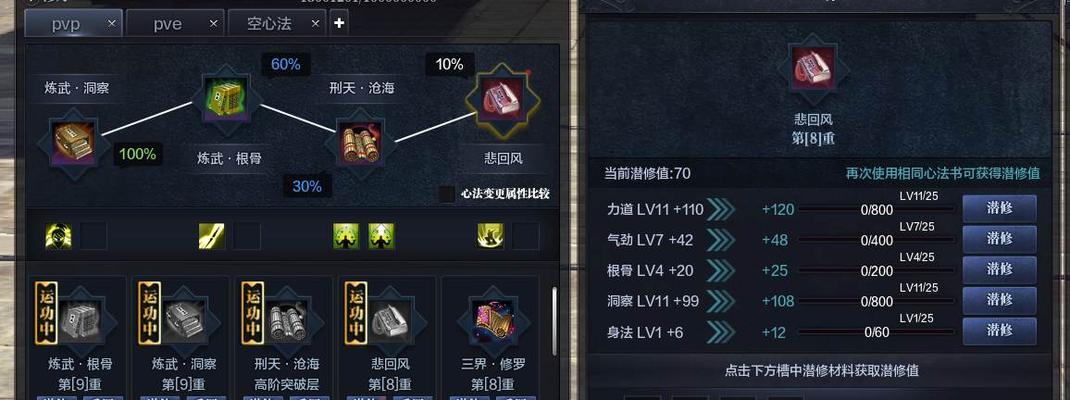Close the pvp tab
This screenshot has width=1070, height=400.
click(x=111, y=24)
